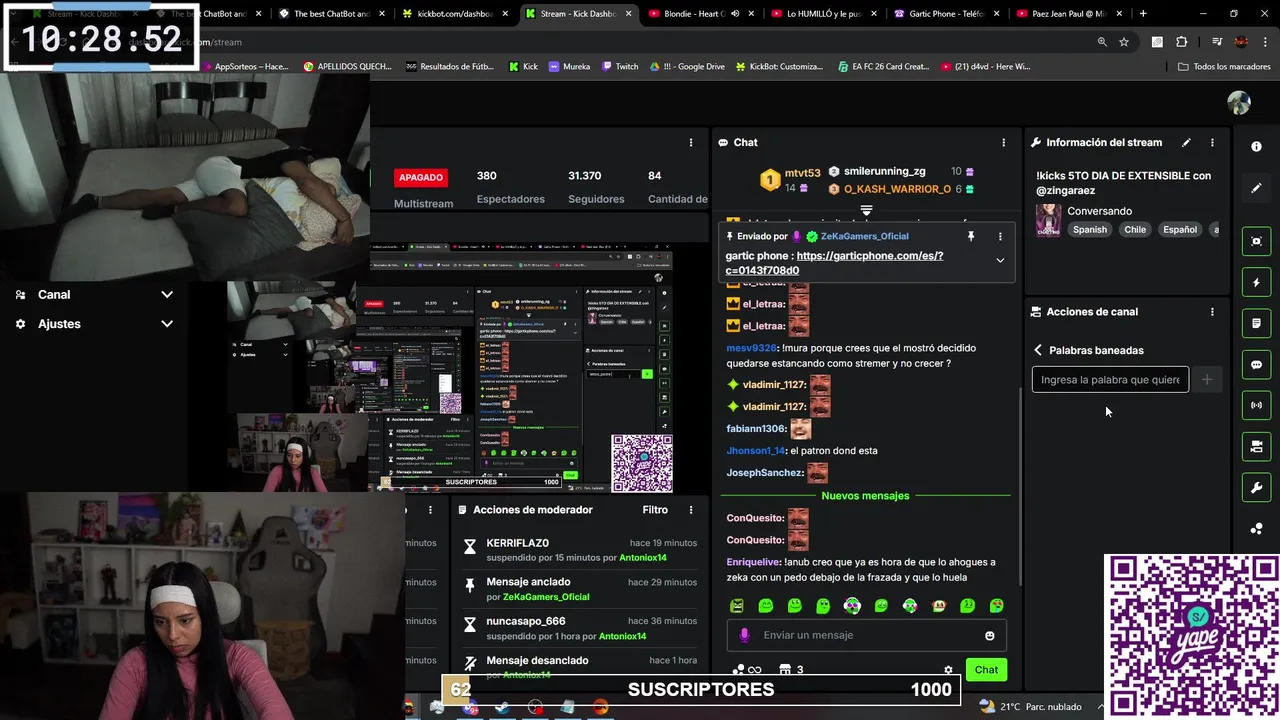The height and width of the screenshot is (720, 1280).
Task: Click the Google Drive bookmark
Action: [686, 66]
